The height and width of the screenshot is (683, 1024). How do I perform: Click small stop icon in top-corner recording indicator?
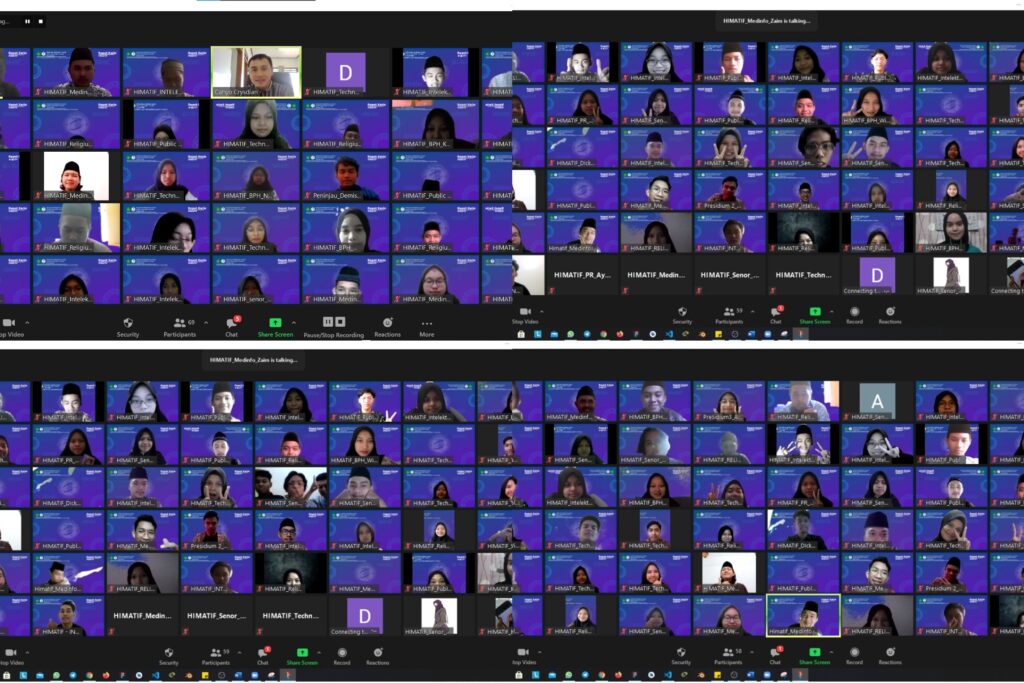click(39, 20)
